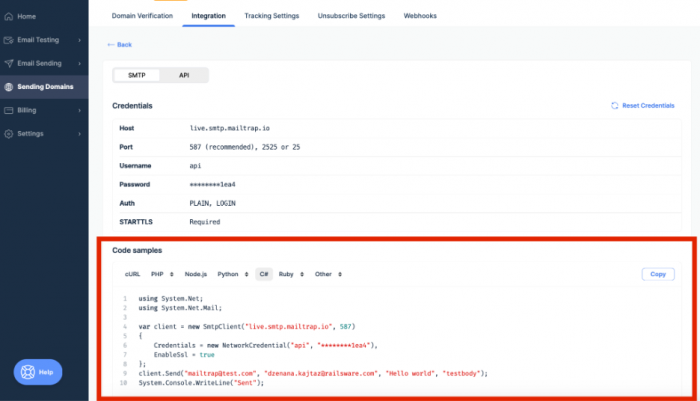Click the Help lifebuoy icon

pyautogui.click(x=28, y=372)
